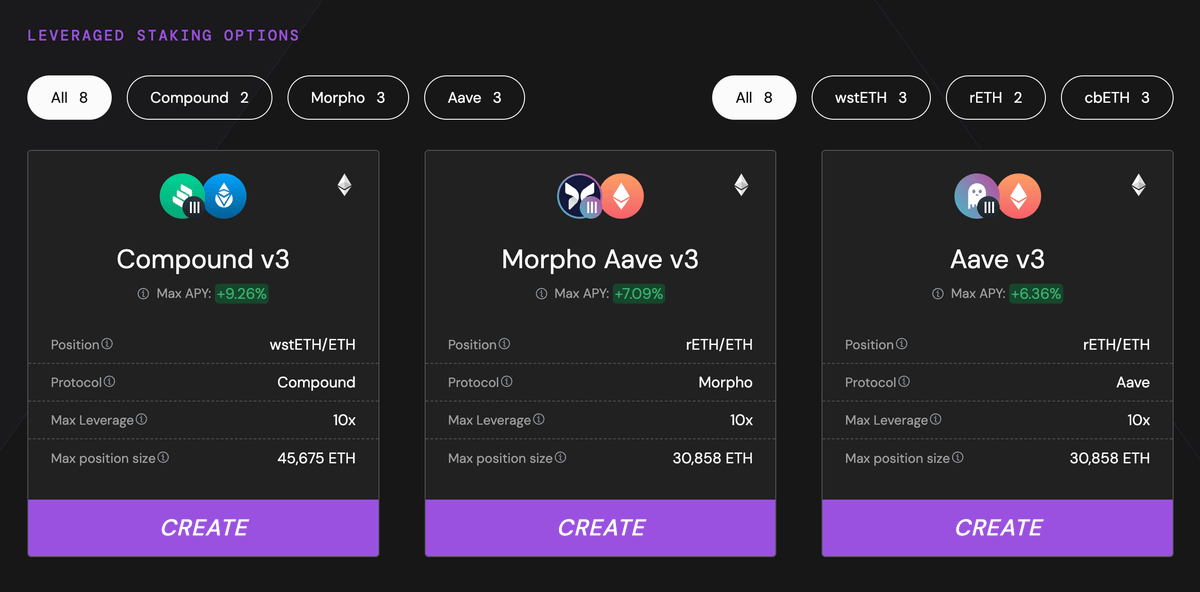Click the Aave v3 ghost token icon

point(976,196)
